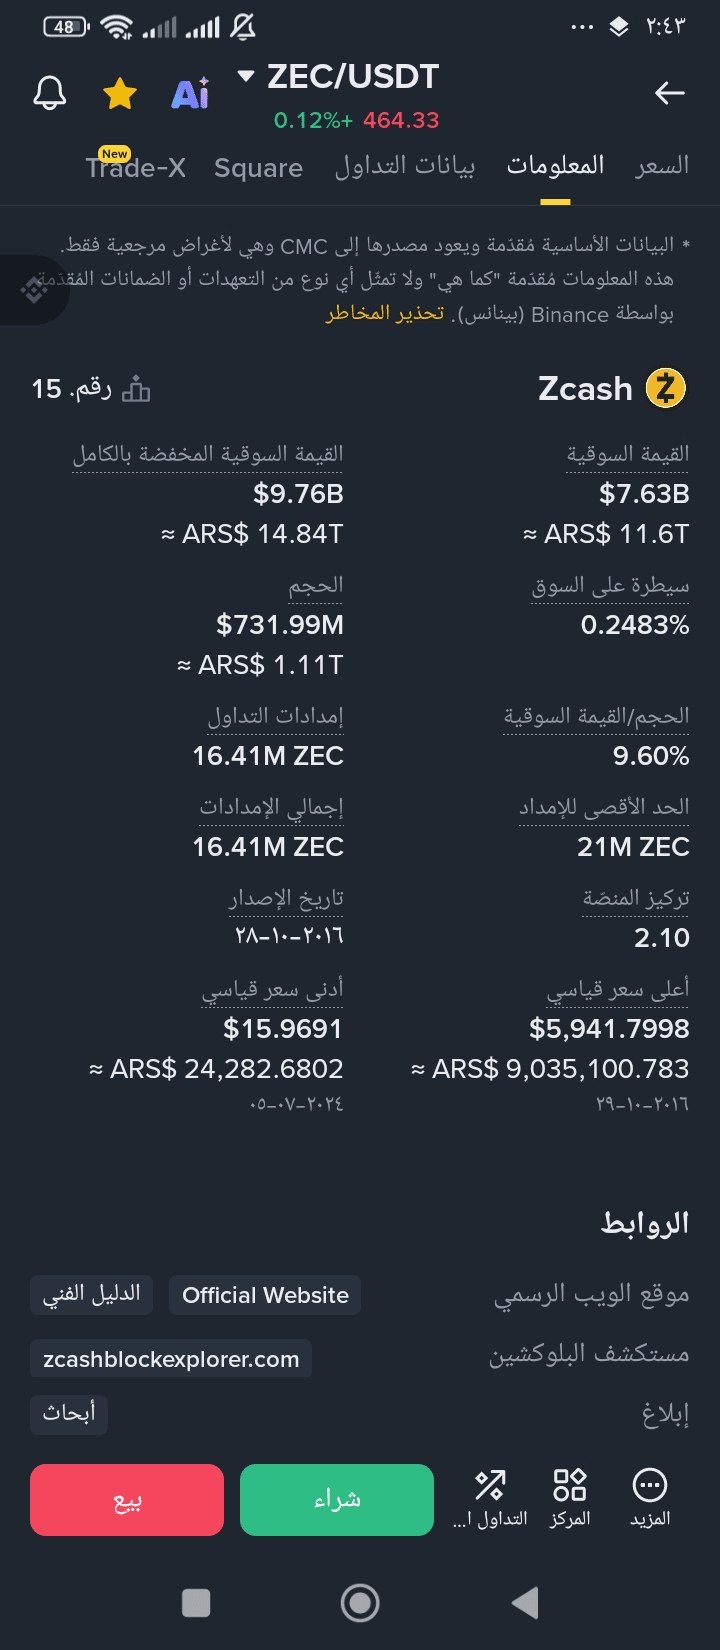Screen dimensions: 720x1650
Task: Open the تحذير المخاطر risk warning link
Action: [x=385, y=314]
